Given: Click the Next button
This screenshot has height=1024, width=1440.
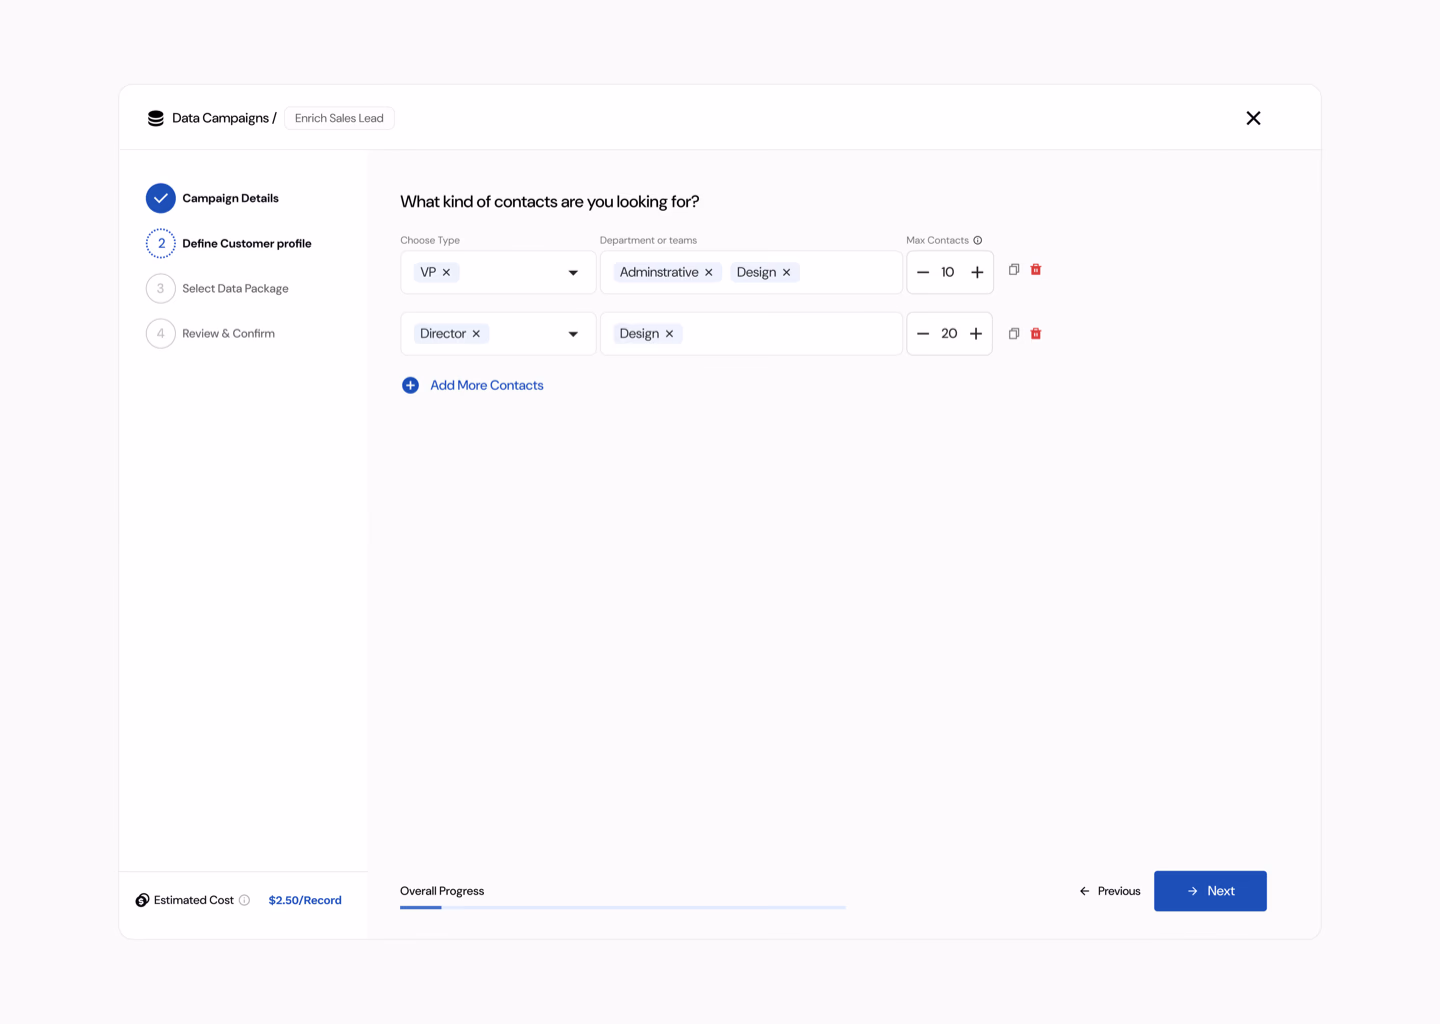Looking at the screenshot, I should pyautogui.click(x=1210, y=890).
